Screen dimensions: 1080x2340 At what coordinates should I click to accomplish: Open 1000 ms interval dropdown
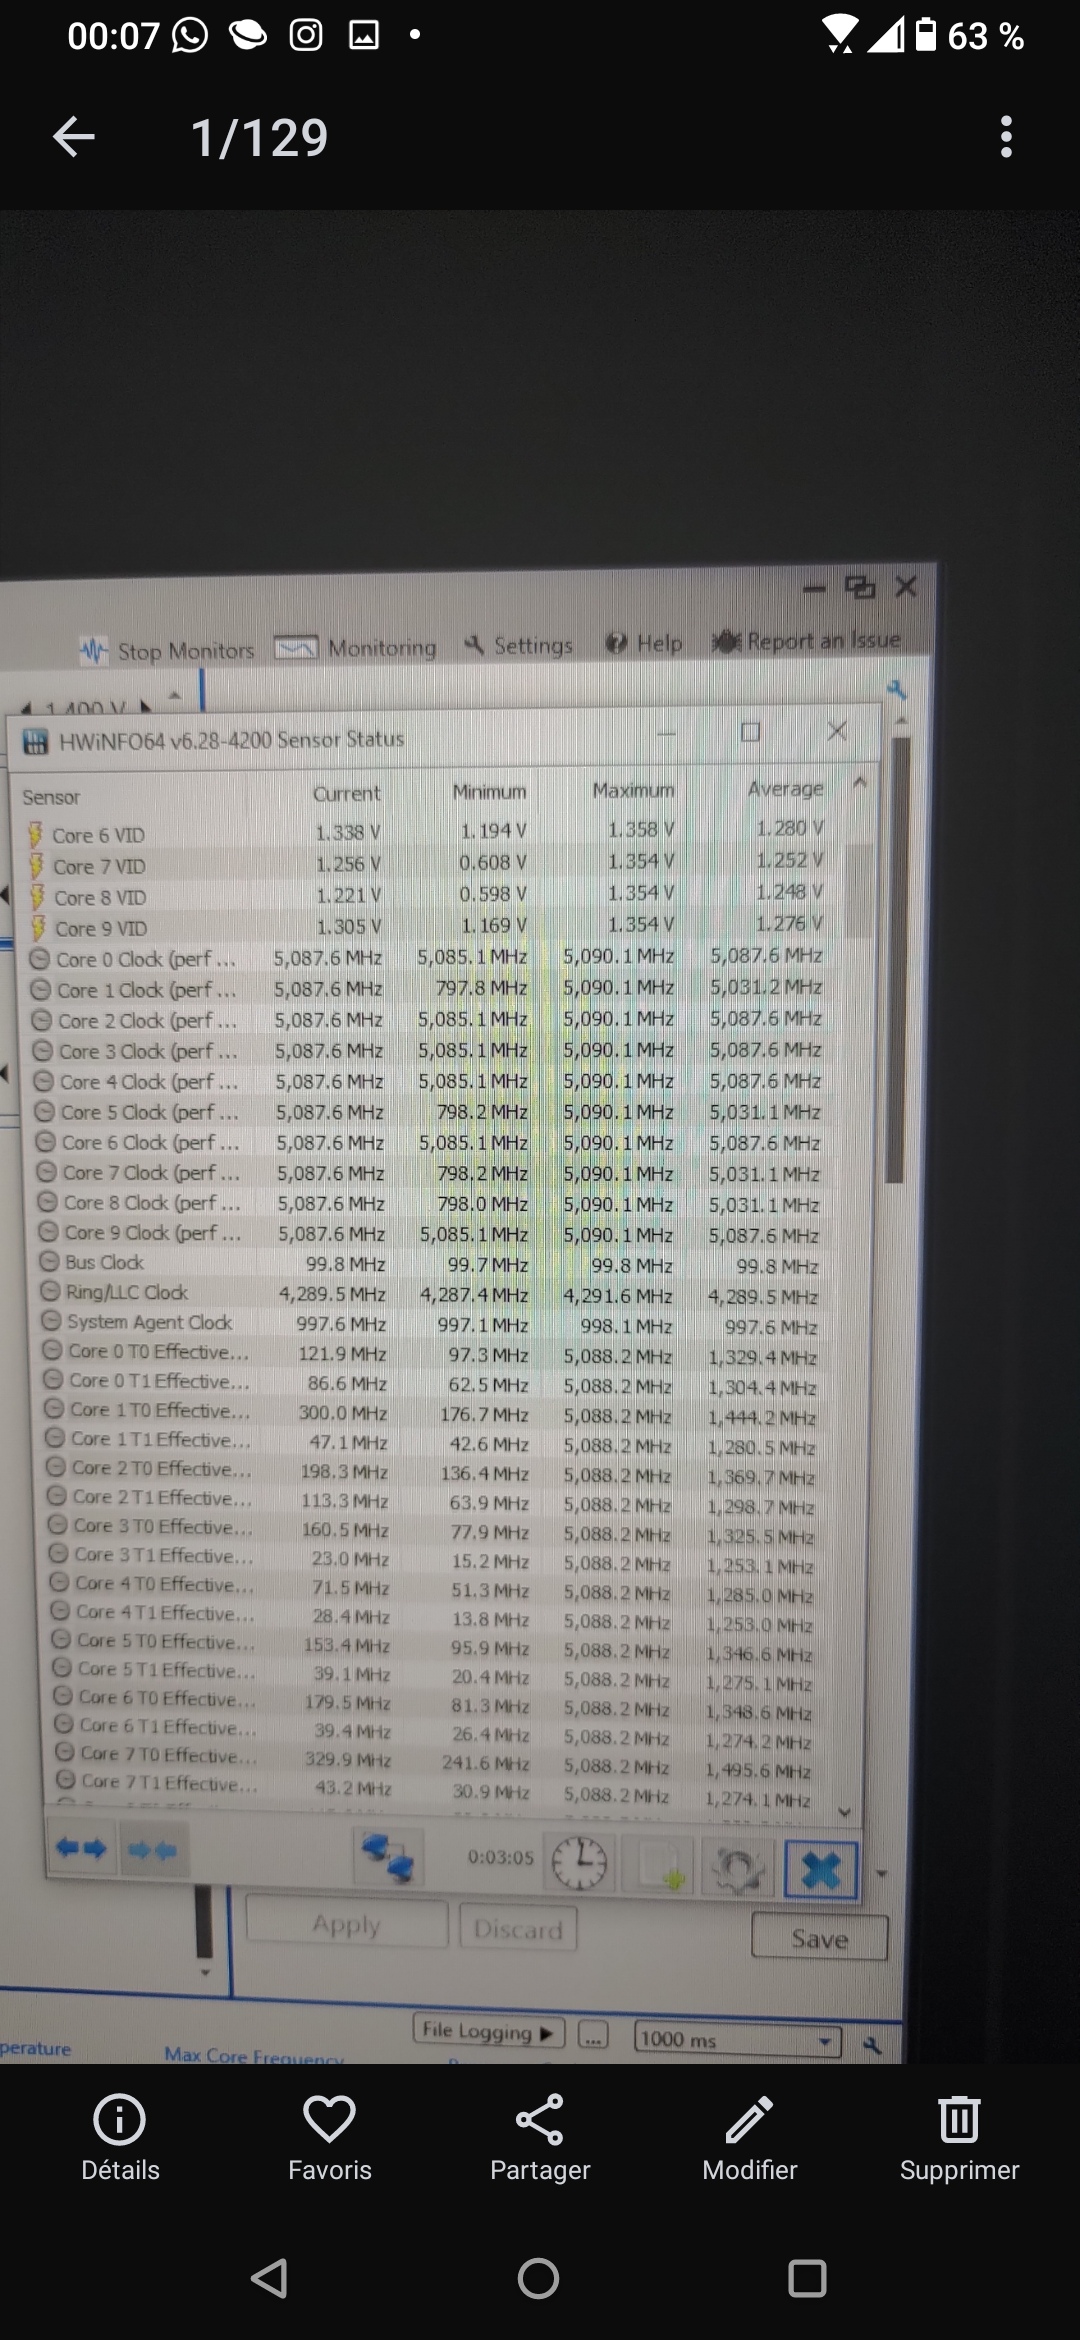737,2040
